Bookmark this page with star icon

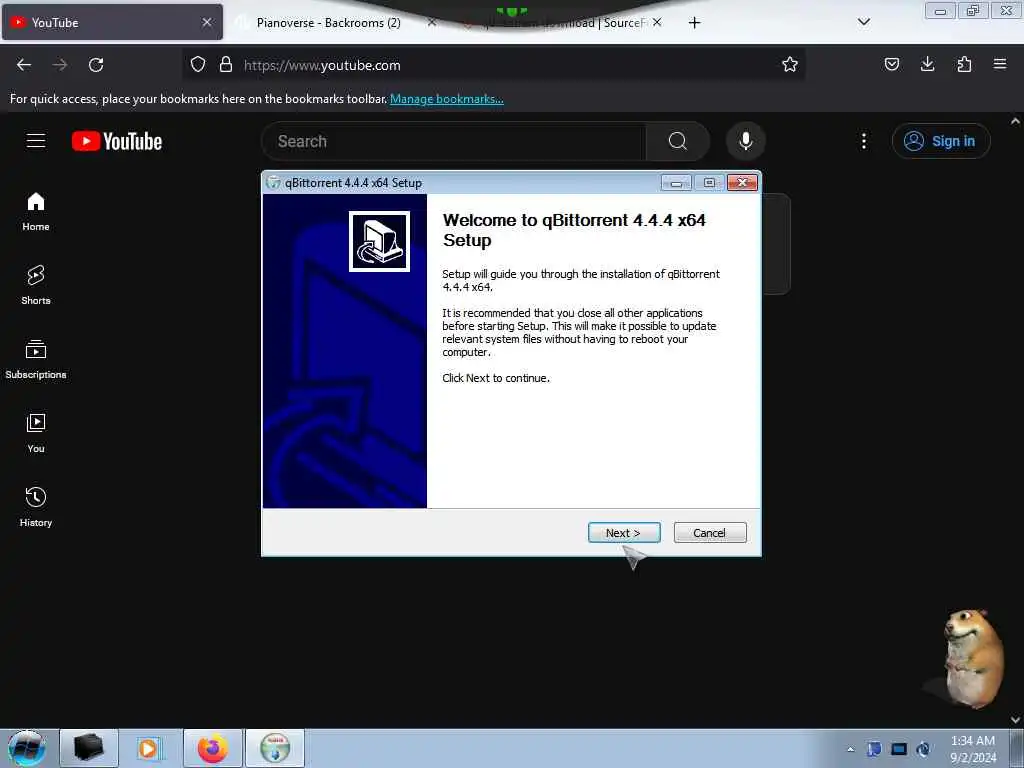790,65
